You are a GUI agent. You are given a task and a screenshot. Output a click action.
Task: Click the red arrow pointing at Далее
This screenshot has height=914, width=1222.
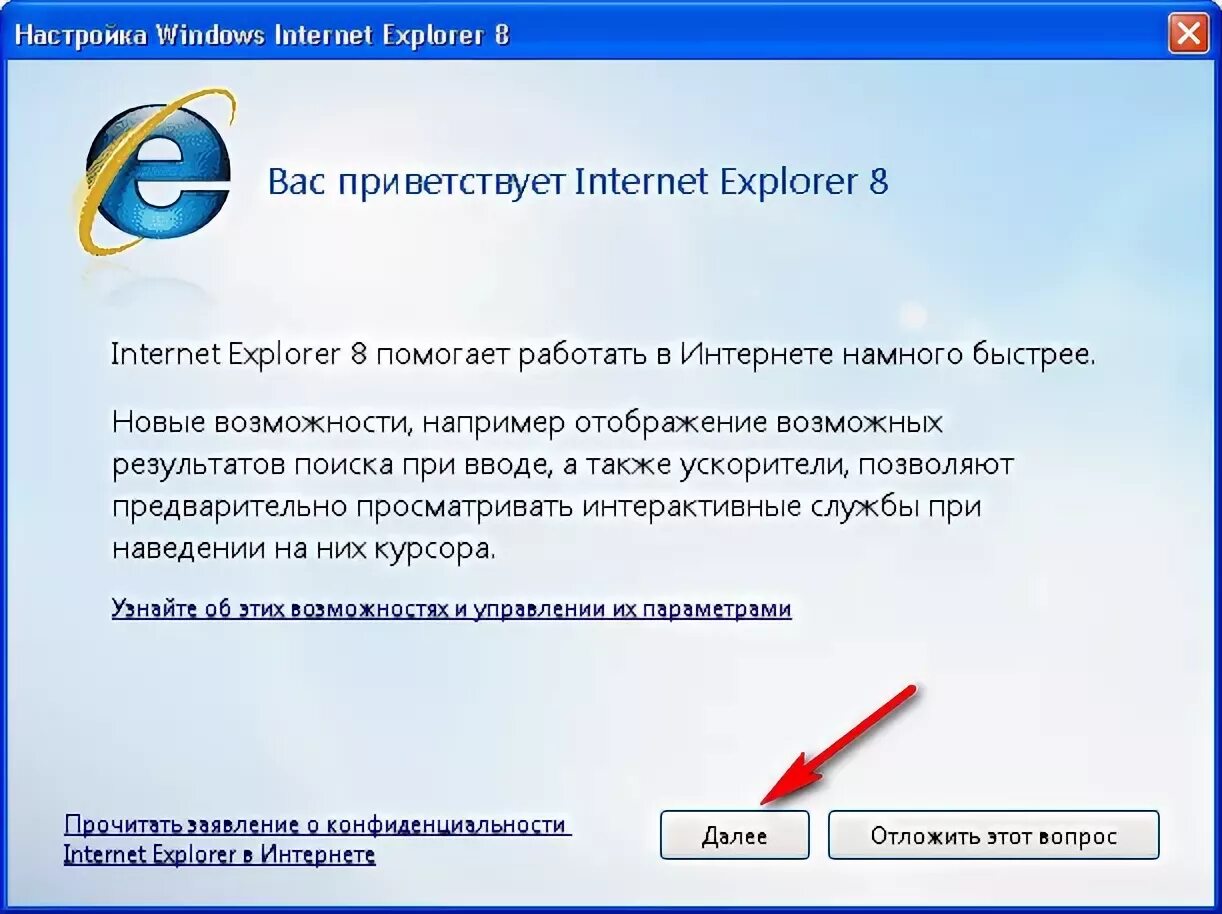pos(838,743)
